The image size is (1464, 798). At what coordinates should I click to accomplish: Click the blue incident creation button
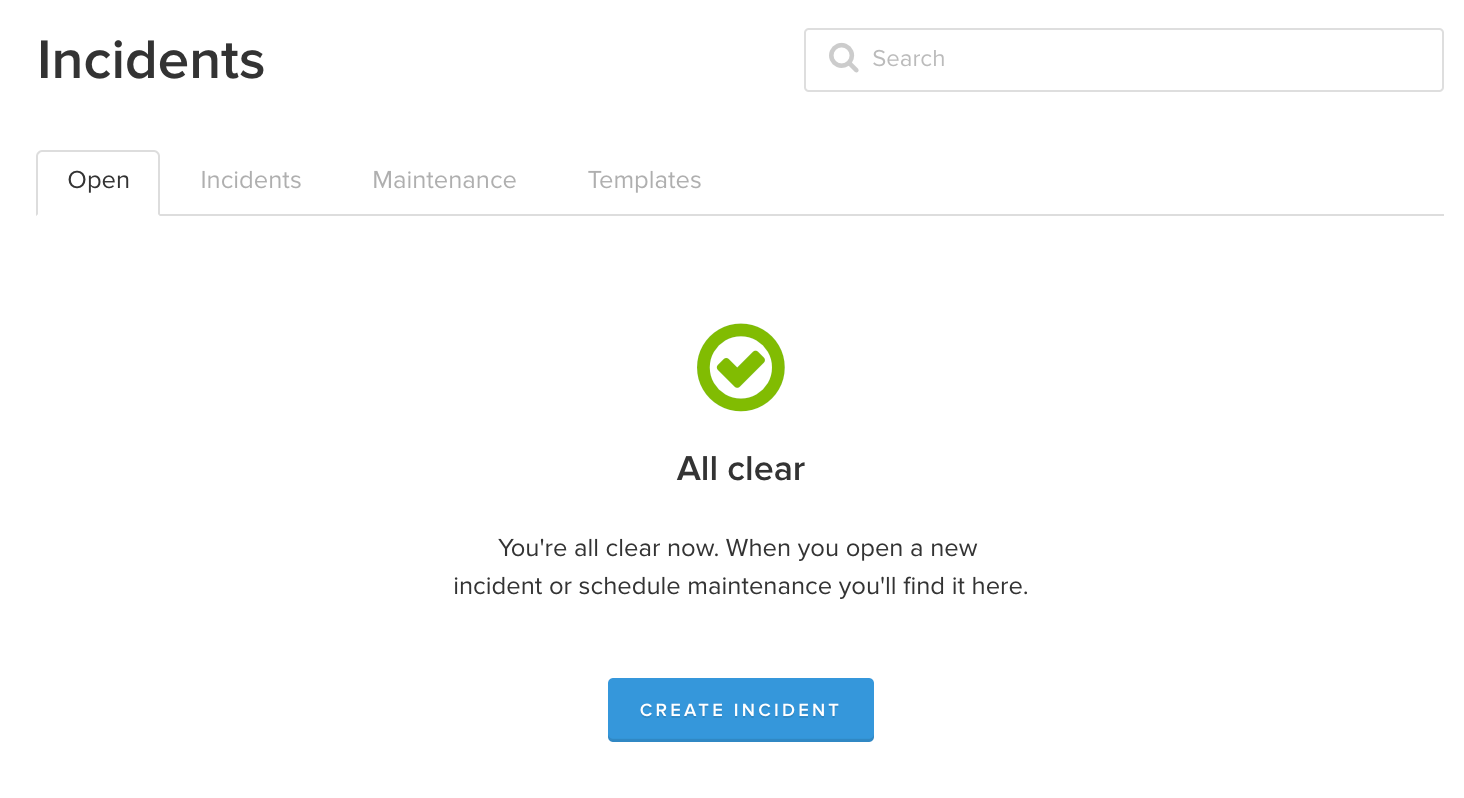[x=740, y=710]
